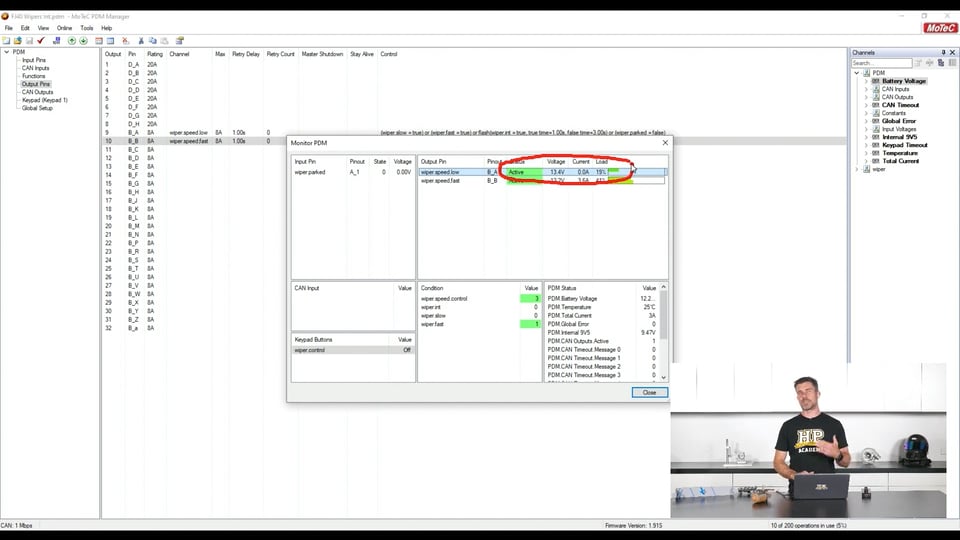Collapse the PDM root in left tree
The image size is (960, 540).
coord(7,52)
